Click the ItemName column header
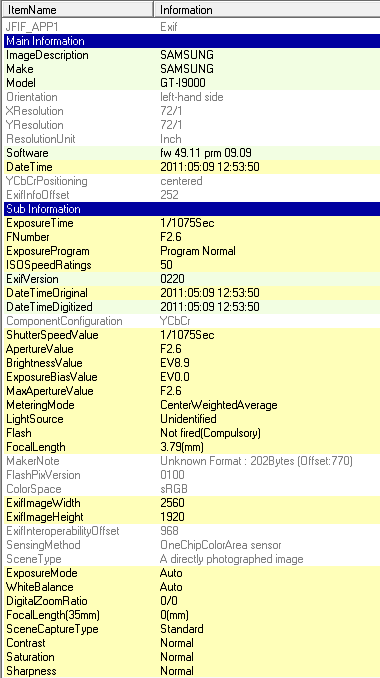Image resolution: width=380 pixels, height=678 pixels. click(x=78, y=10)
